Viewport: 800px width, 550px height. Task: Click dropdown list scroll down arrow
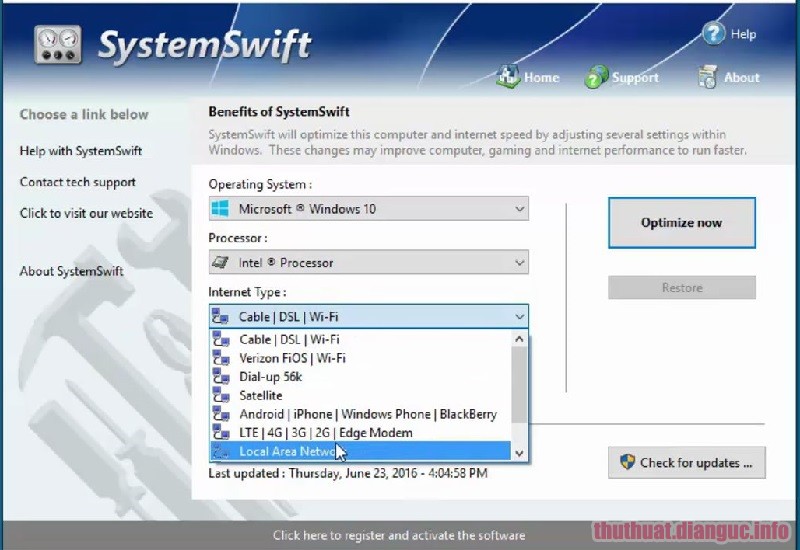[x=519, y=453]
